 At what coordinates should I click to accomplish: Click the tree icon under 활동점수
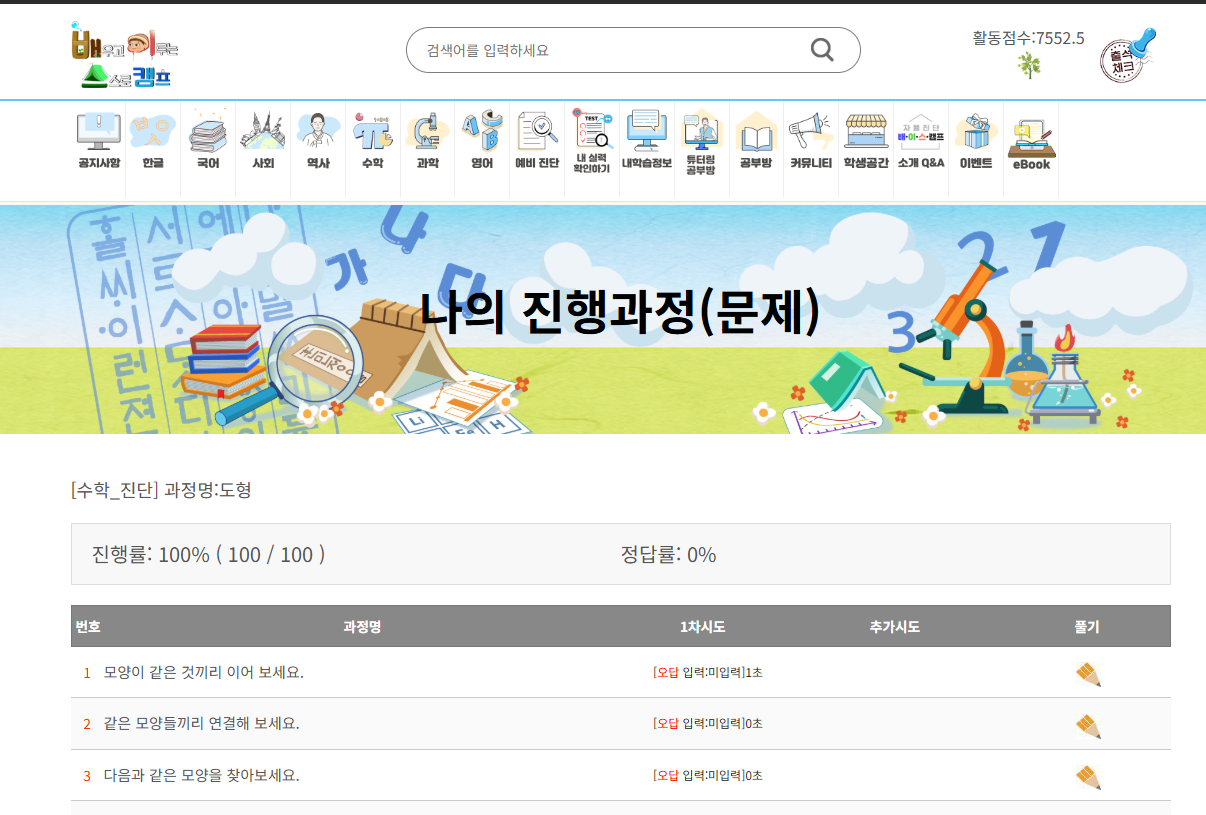[1029, 66]
